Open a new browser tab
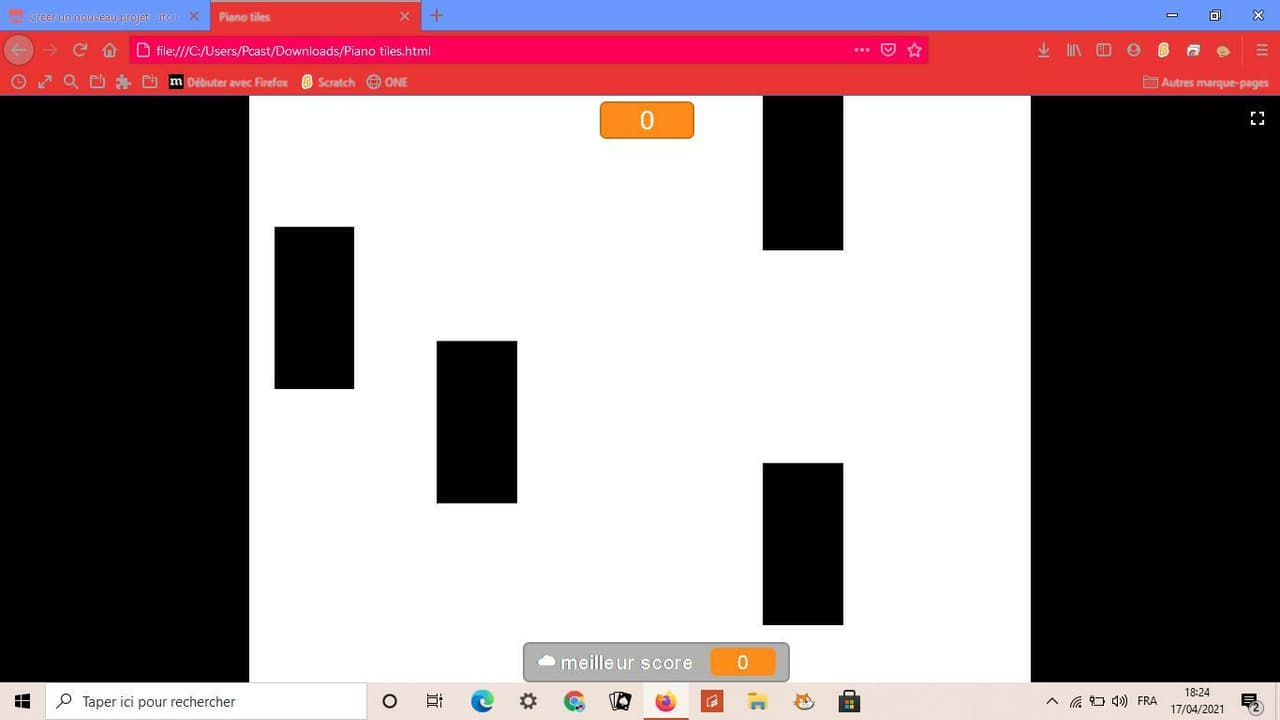This screenshot has height=720, width=1280. coord(436,15)
